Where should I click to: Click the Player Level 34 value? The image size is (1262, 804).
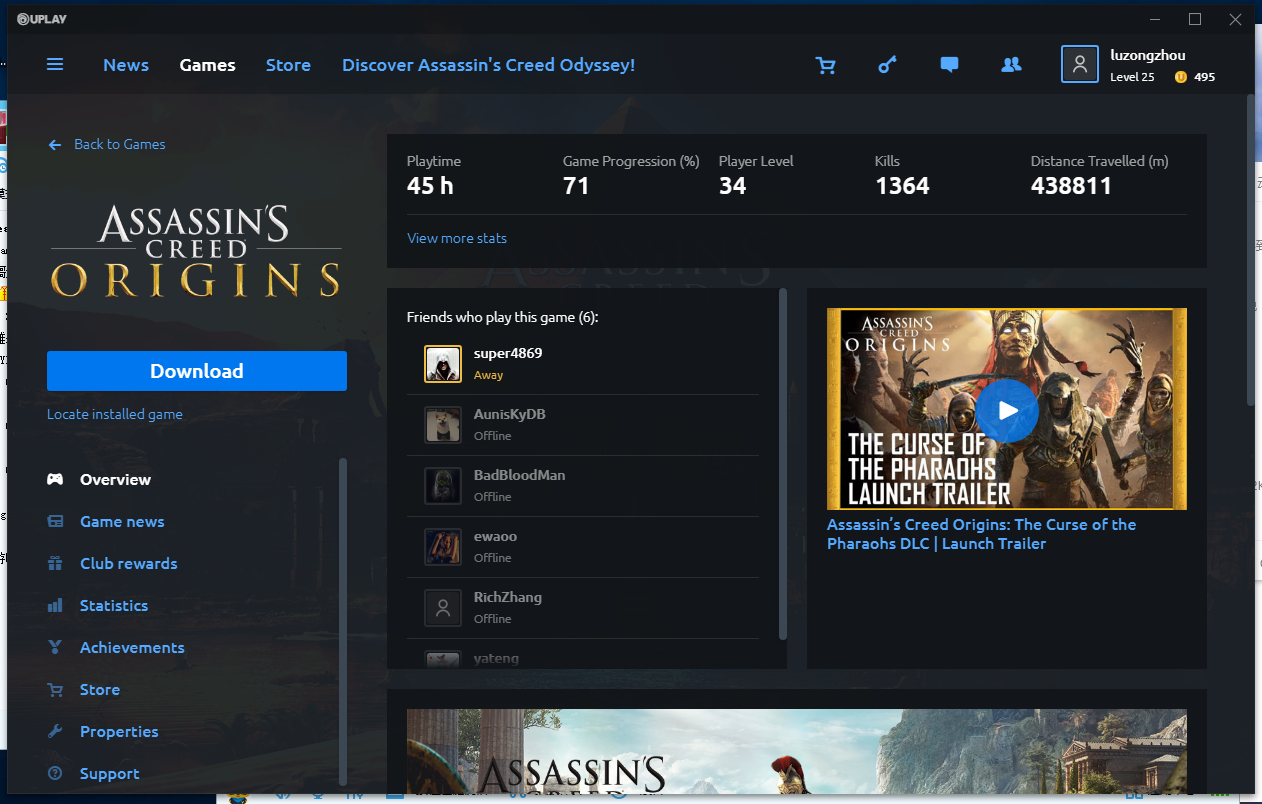[x=733, y=186]
